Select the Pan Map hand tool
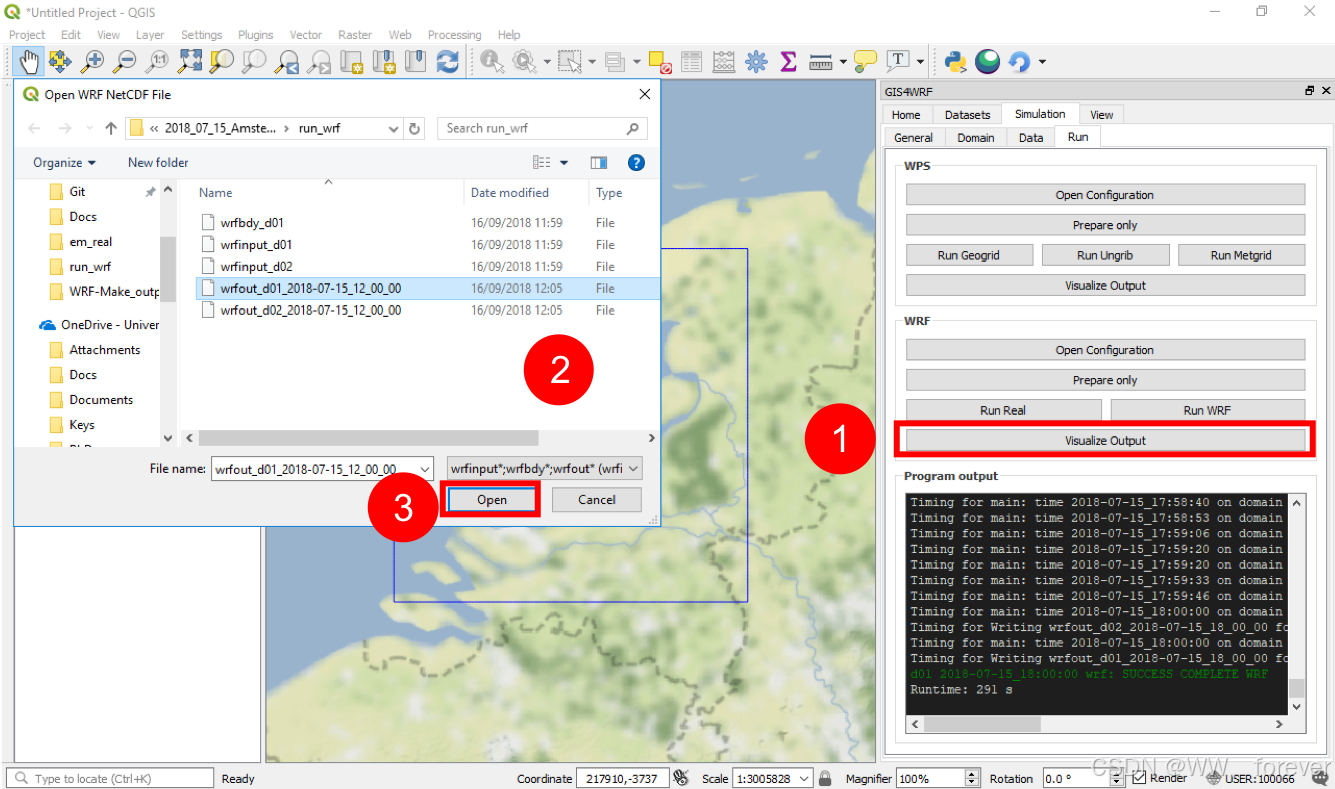This screenshot has height=789, width=1335. [x=29, y=62]
